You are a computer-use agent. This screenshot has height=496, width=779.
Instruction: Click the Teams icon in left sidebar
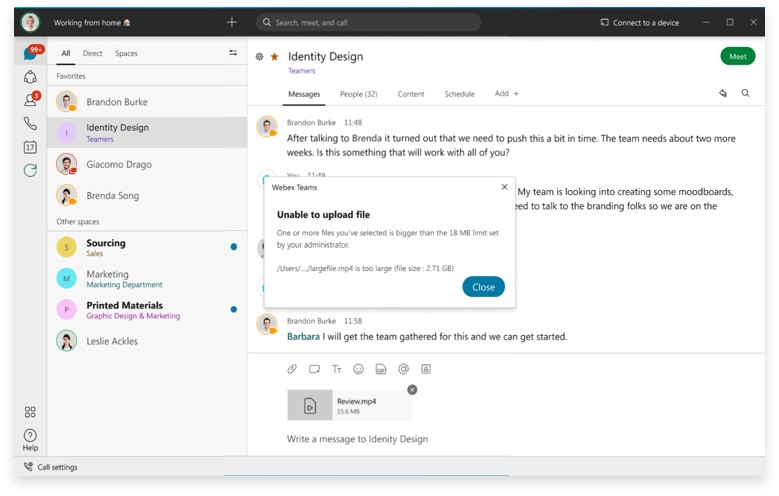click(x=30, y=77)
